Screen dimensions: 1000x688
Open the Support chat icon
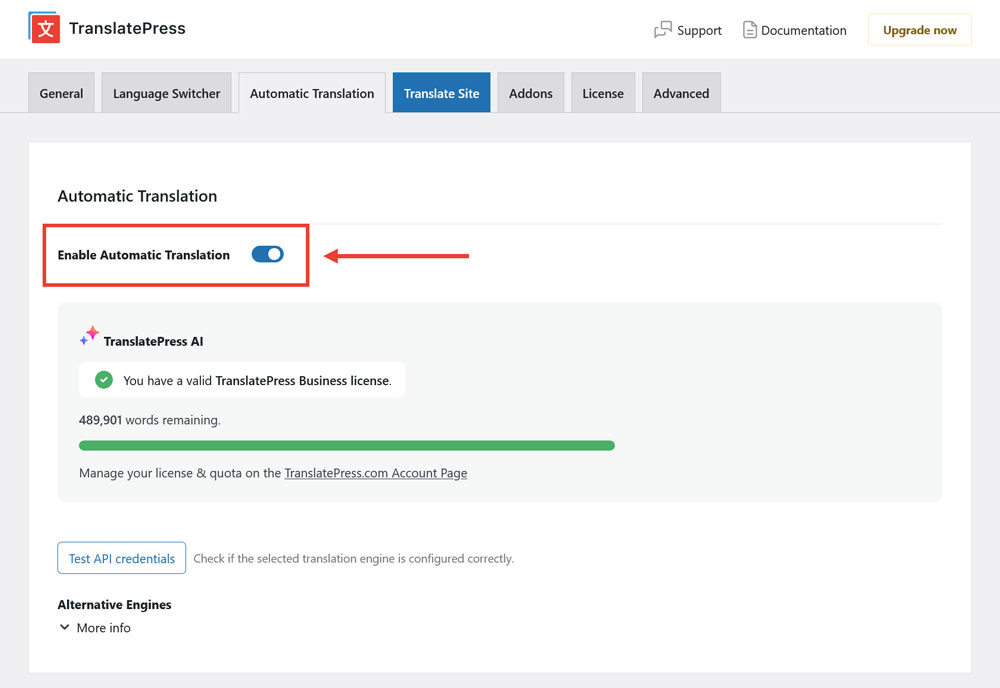tap(662, 30)
